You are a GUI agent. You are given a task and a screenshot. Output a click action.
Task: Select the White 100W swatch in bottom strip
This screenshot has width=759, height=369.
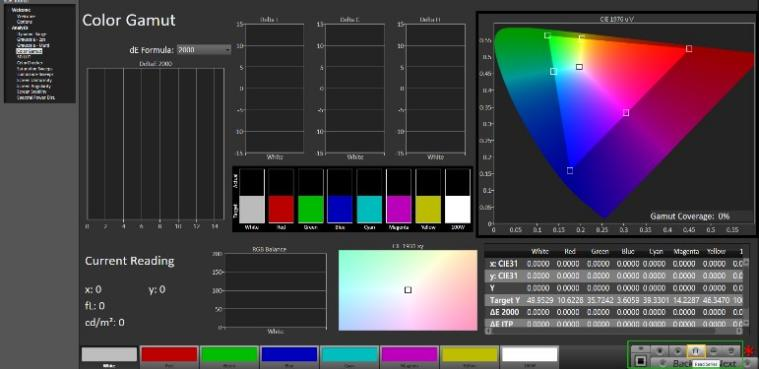pos(530,354)
